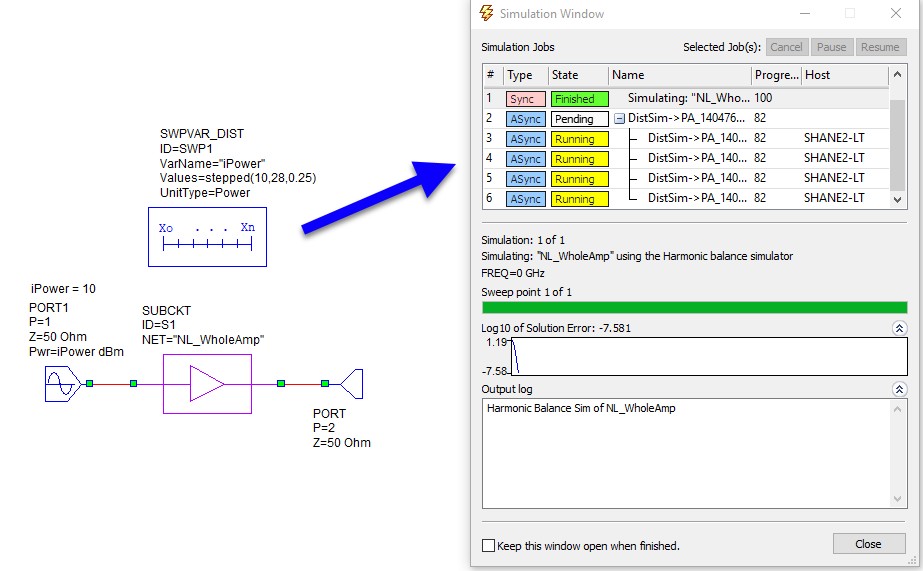Image resolution: width=923 pixels, height=571 pixels.
Task: Sort jobs by the Progress column header
Action: (776, 75)
